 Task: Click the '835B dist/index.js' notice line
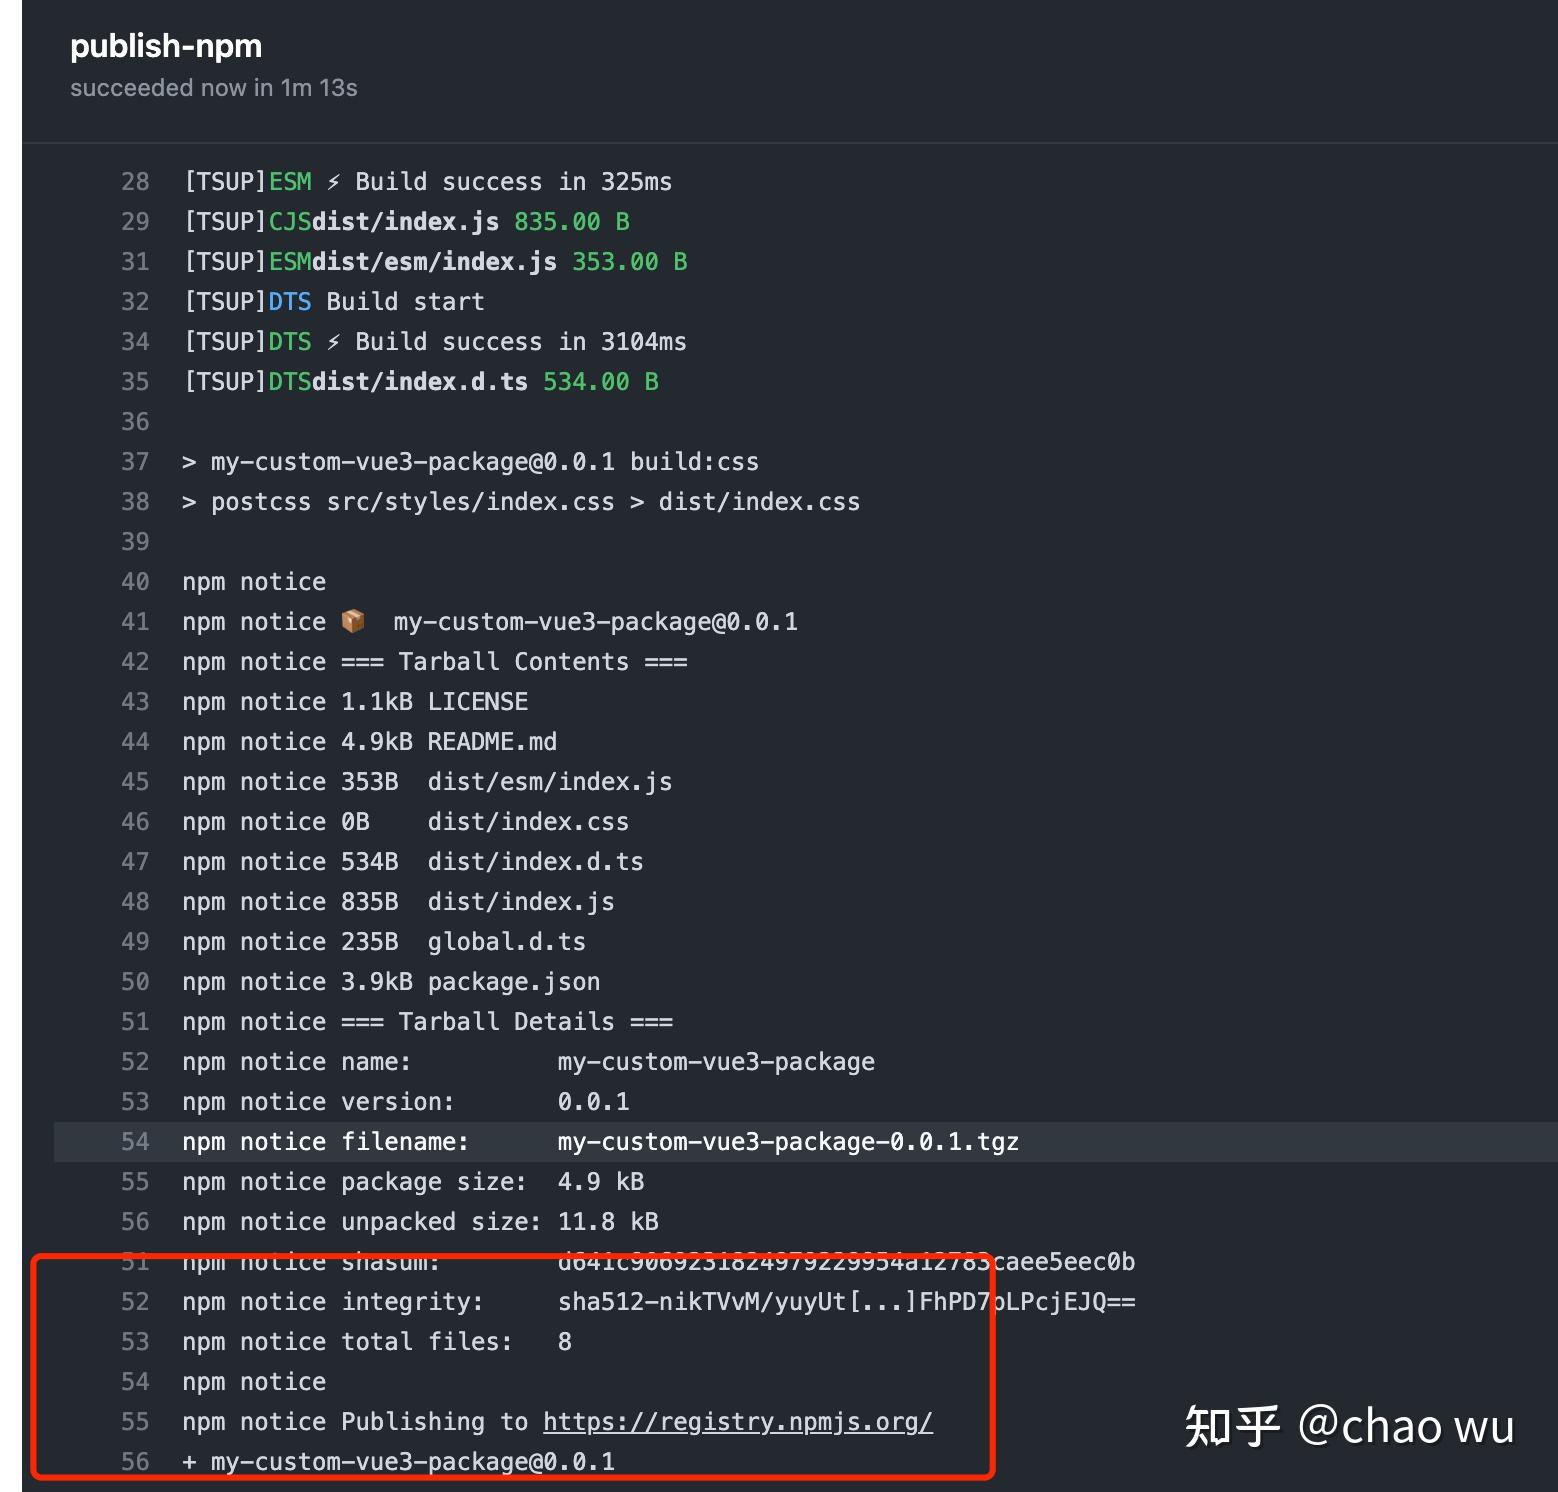398,902
